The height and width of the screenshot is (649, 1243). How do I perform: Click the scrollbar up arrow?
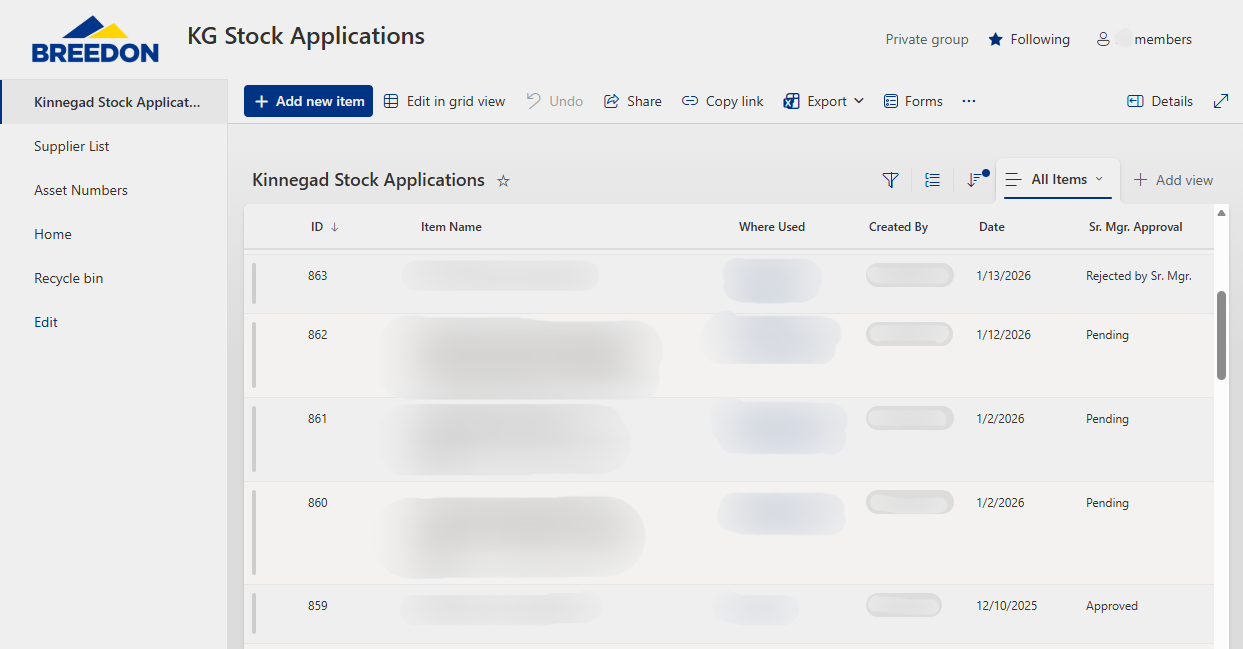tap(1221, 212)
